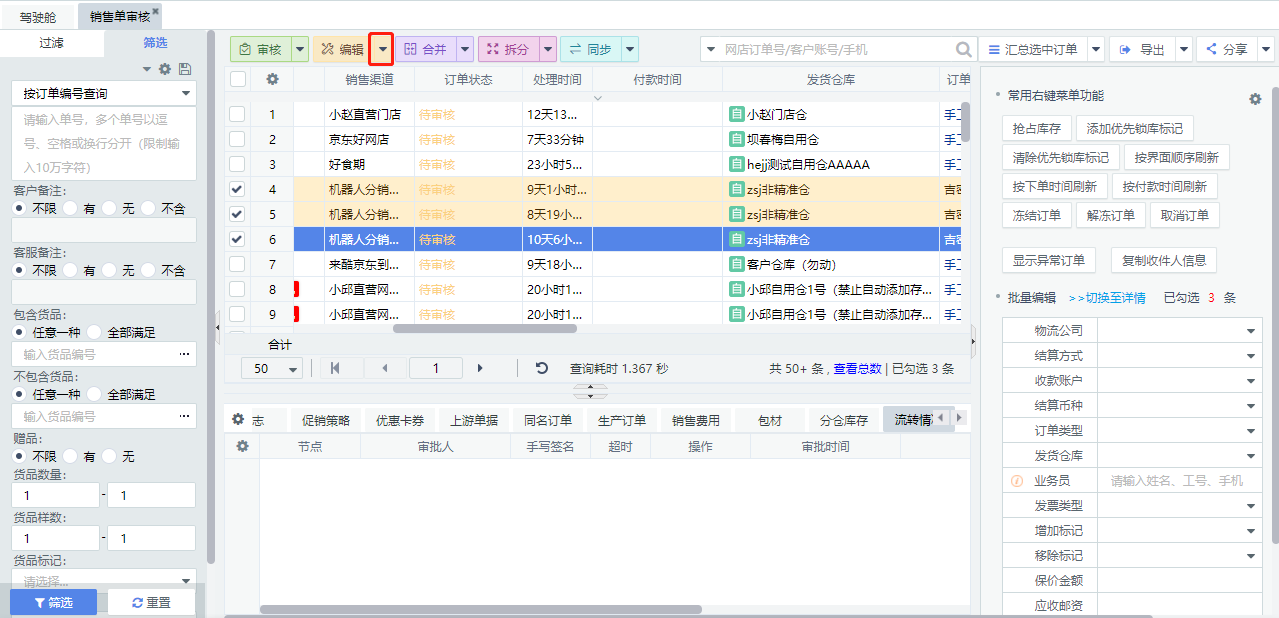Uncheck the checkbox for row 4
This screenshot has height=618, width=1279.
point(237,189)
